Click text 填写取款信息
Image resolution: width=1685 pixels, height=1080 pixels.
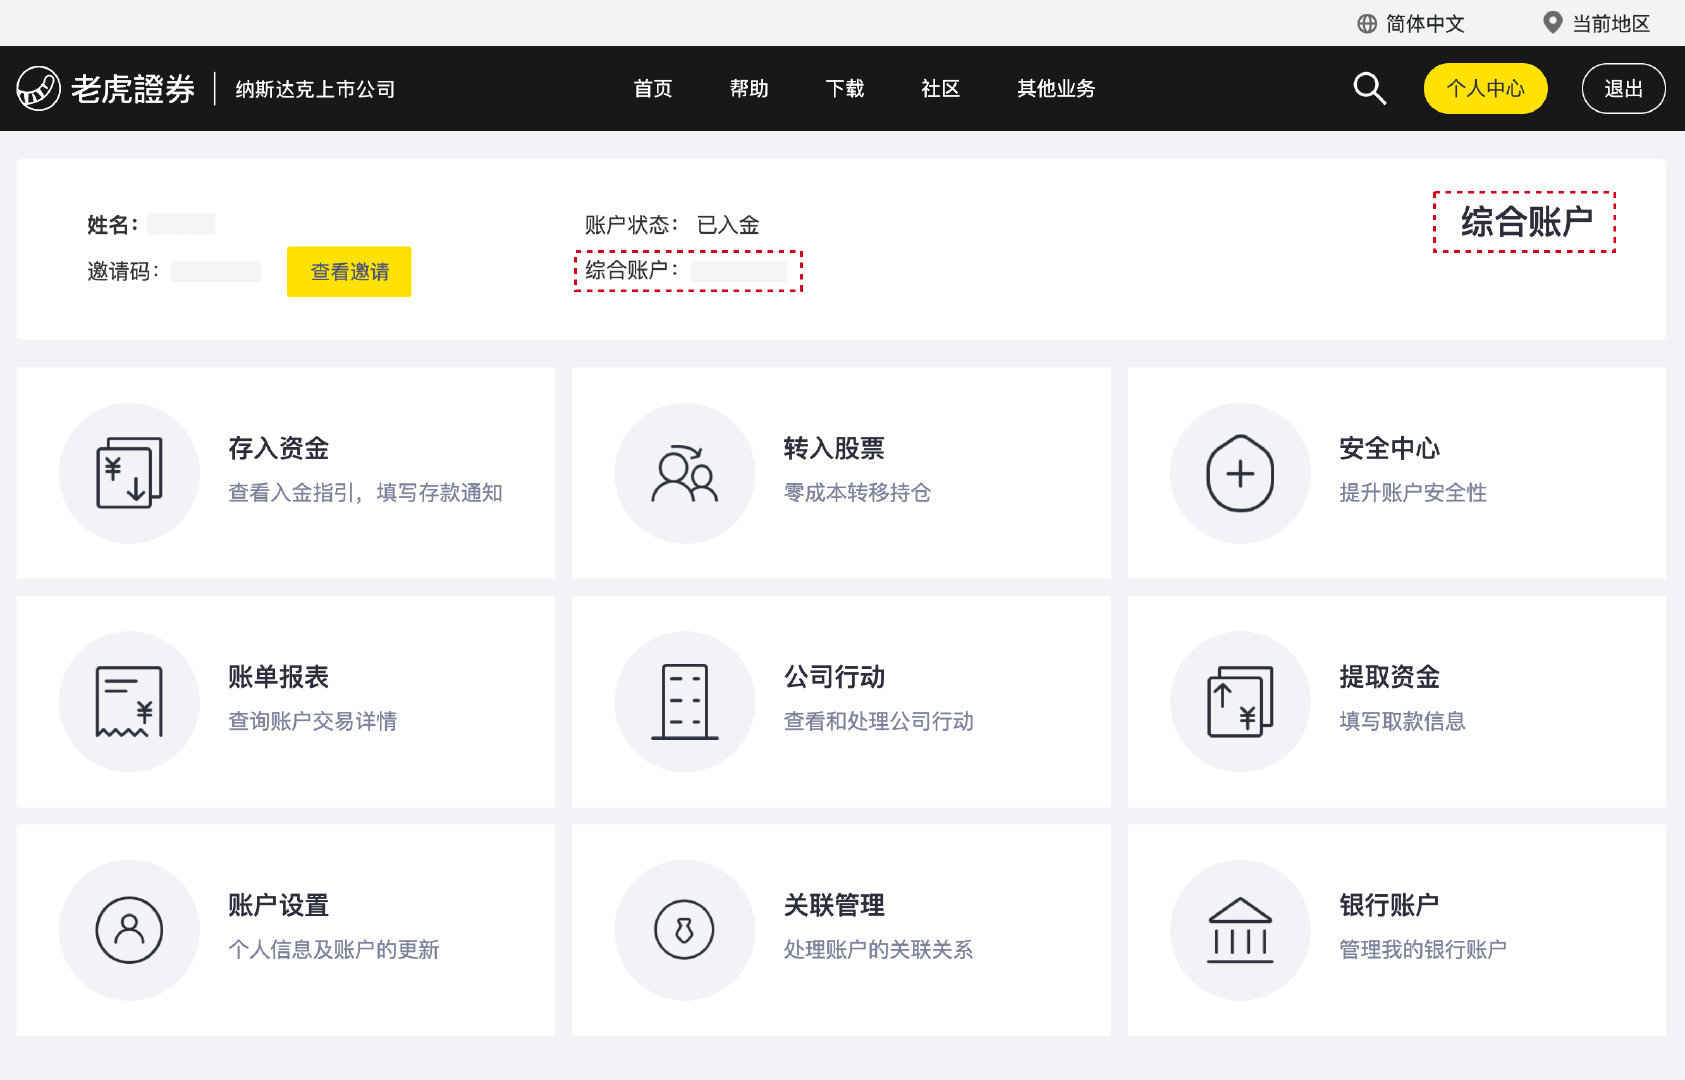pyautogui.click(x=1402, y=721)
